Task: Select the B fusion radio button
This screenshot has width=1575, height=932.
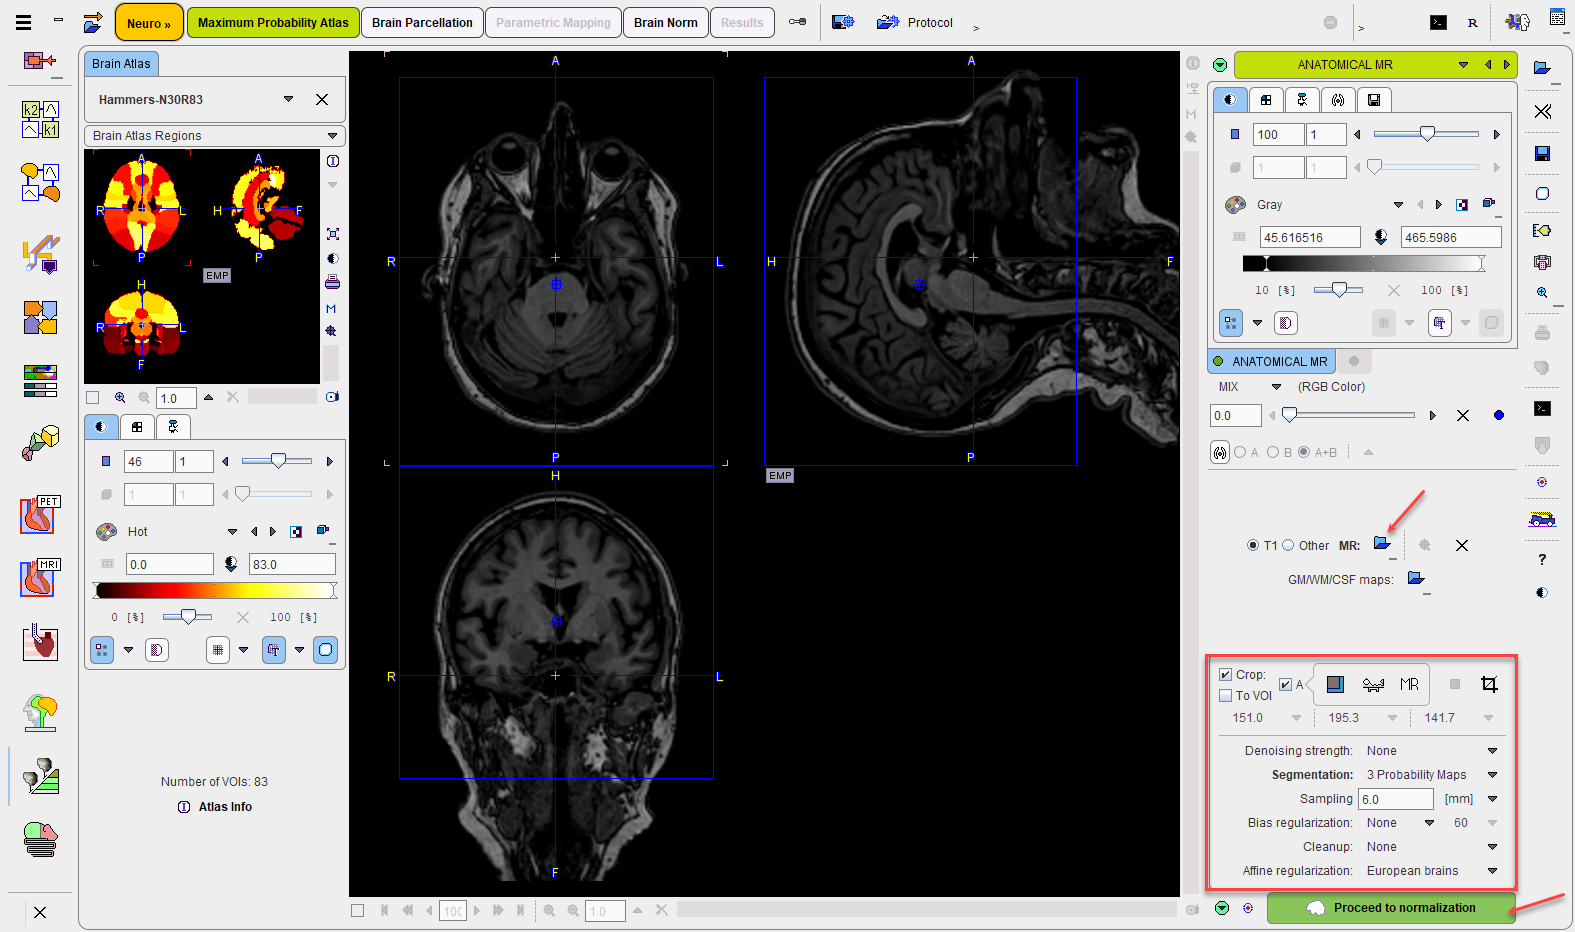Action: (1273, 452)
